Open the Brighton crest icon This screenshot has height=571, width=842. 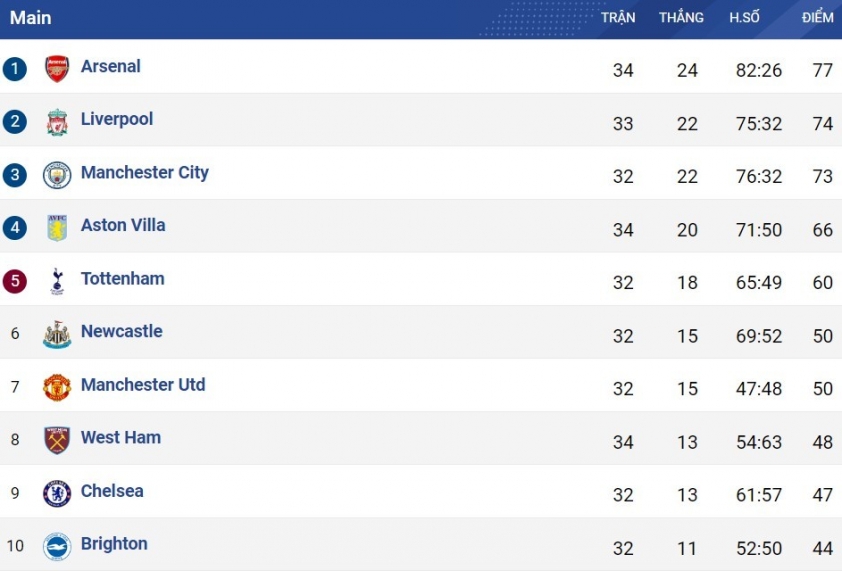(x=57, y=546)
